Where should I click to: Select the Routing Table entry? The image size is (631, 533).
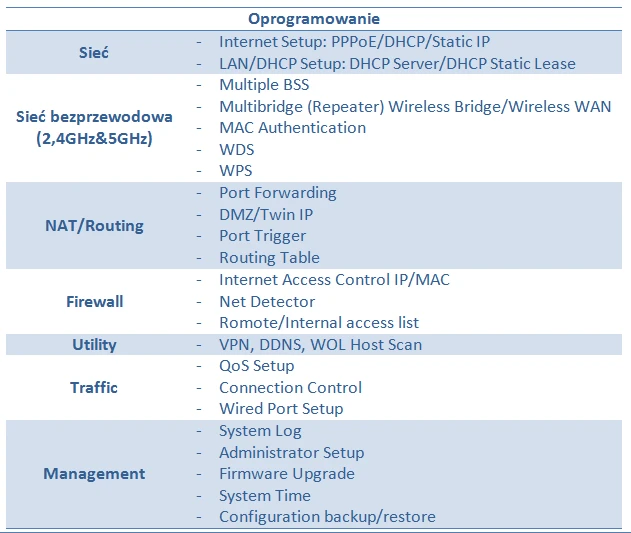coord(269,258)
